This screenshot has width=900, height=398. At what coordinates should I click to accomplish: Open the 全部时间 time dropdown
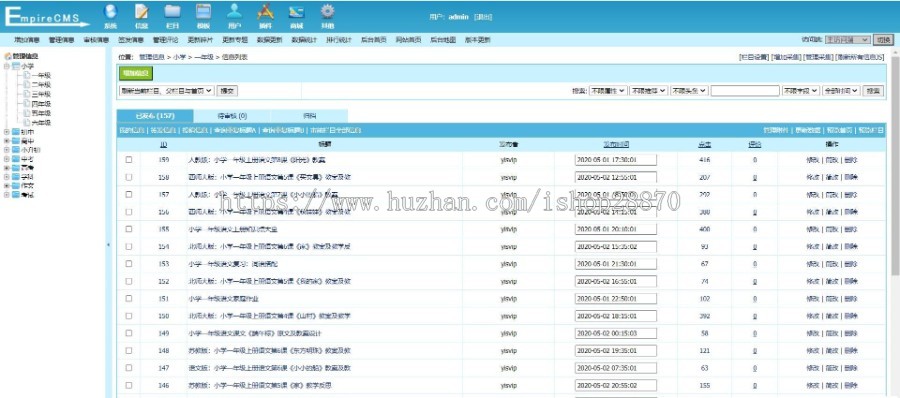point(841,91)
